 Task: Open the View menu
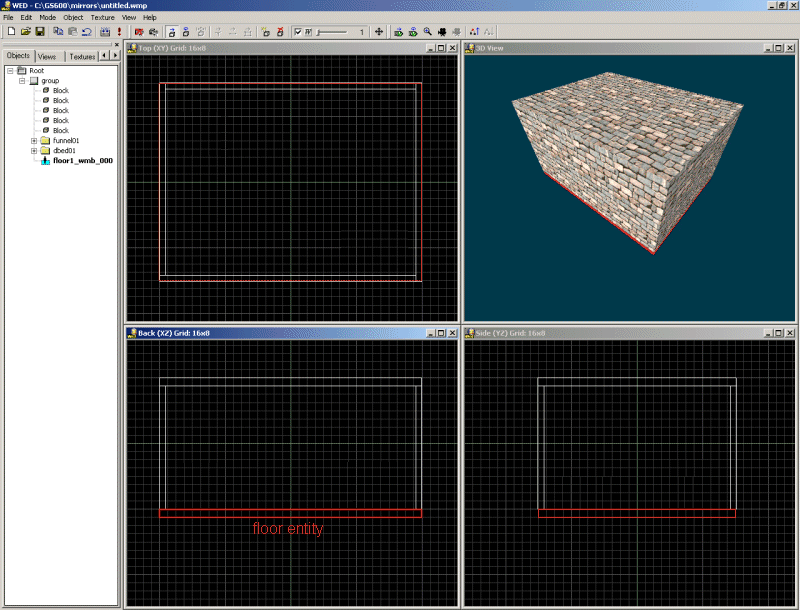point(129,17)
